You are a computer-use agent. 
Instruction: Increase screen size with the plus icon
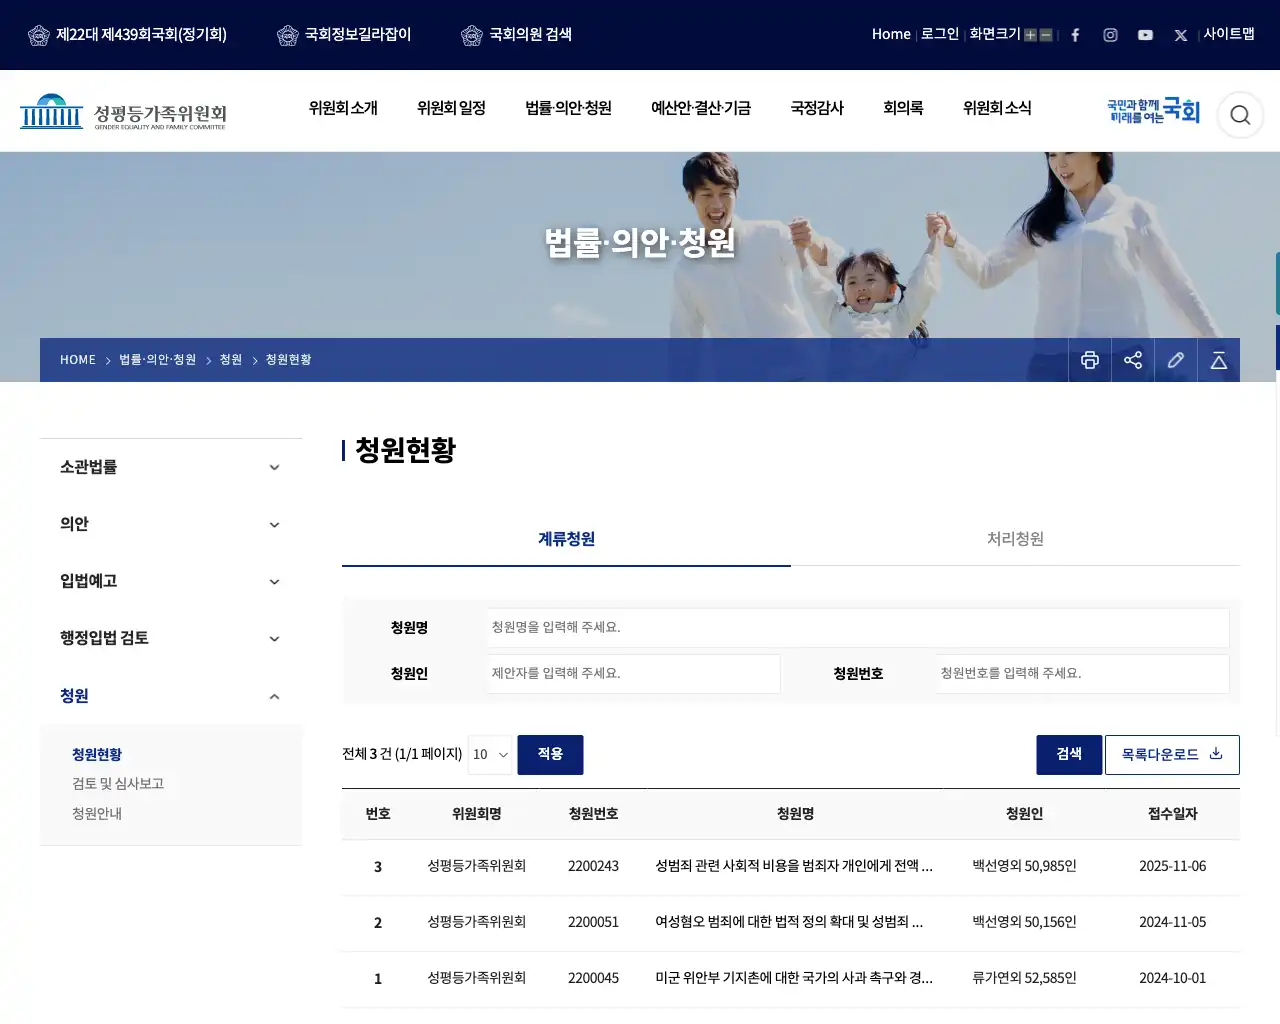(x=1030, y=35)
